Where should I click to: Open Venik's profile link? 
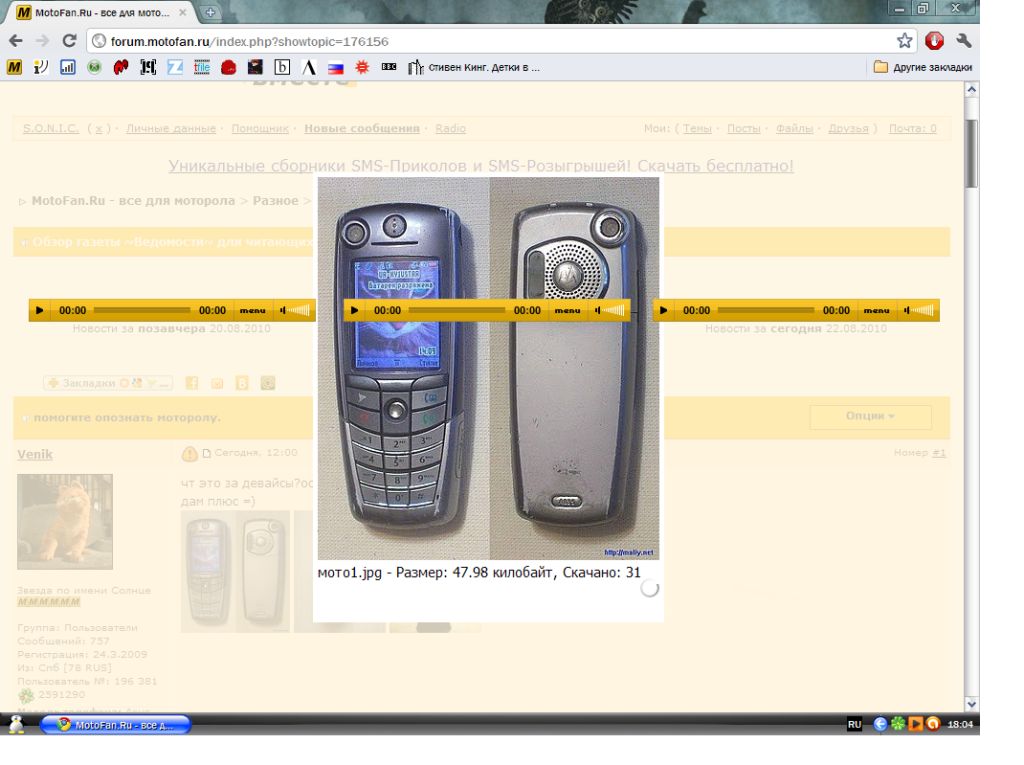tap(35, 455)
